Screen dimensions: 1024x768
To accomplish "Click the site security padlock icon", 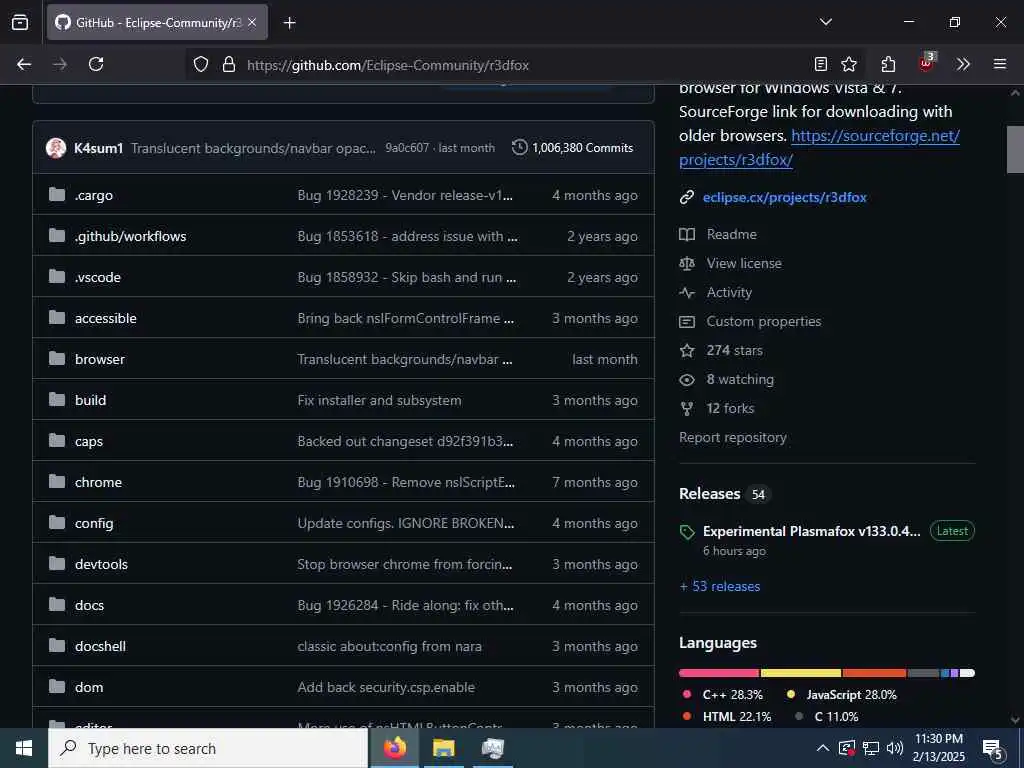I will 229,65.
